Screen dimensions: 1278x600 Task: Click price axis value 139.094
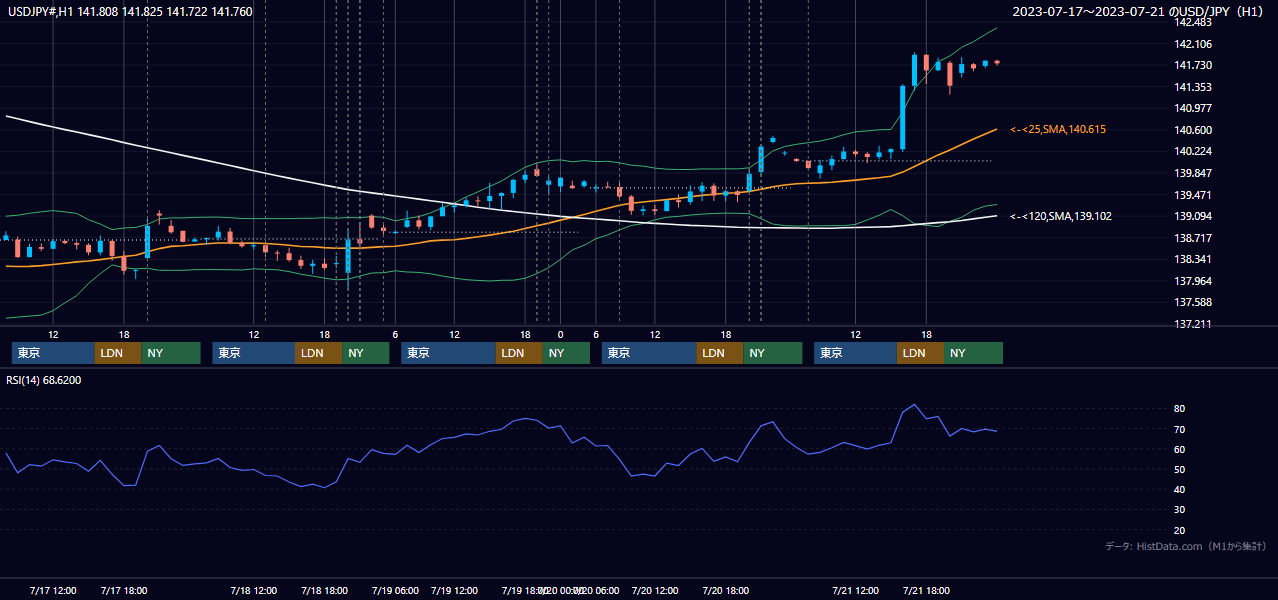(1193, 217)
